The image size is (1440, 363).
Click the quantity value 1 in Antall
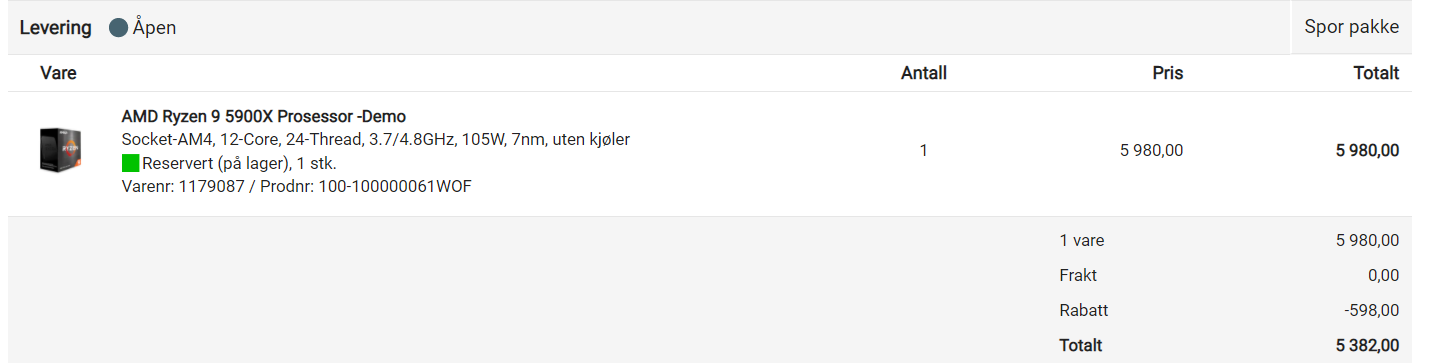point(923,151)
